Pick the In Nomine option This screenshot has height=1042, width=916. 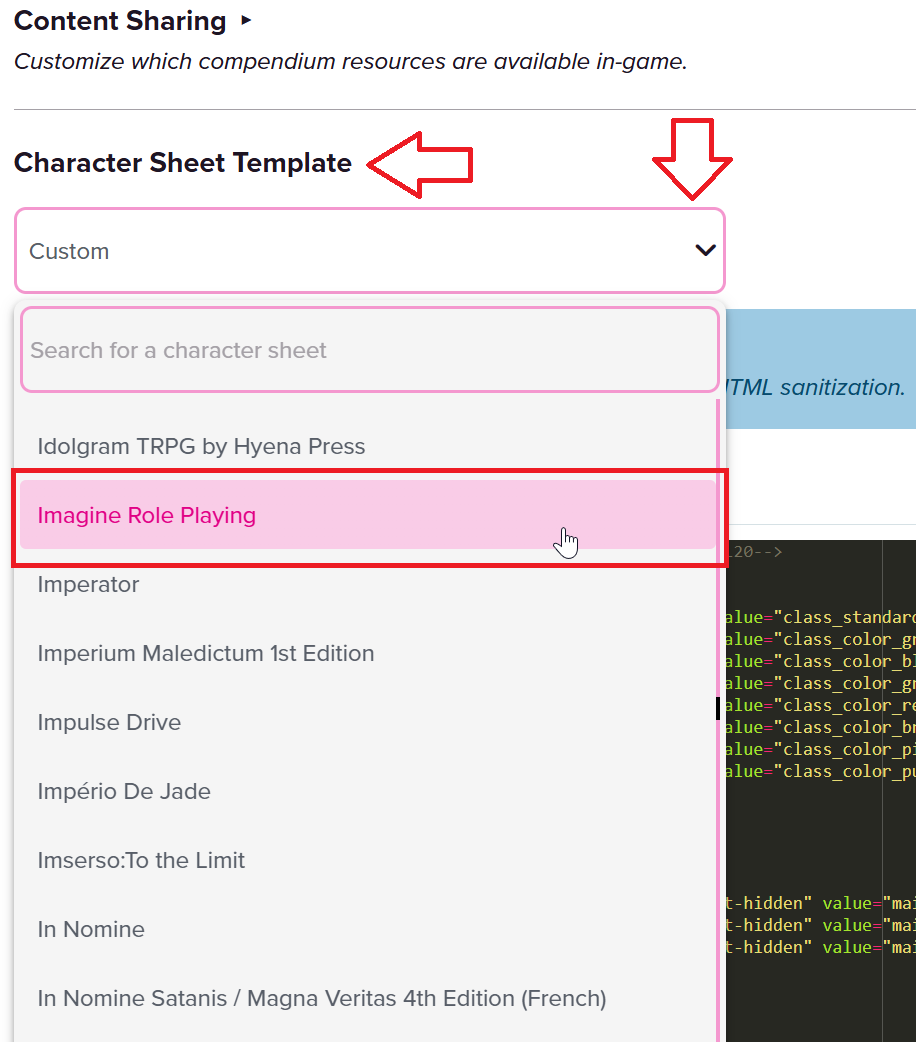click(91, 929)
